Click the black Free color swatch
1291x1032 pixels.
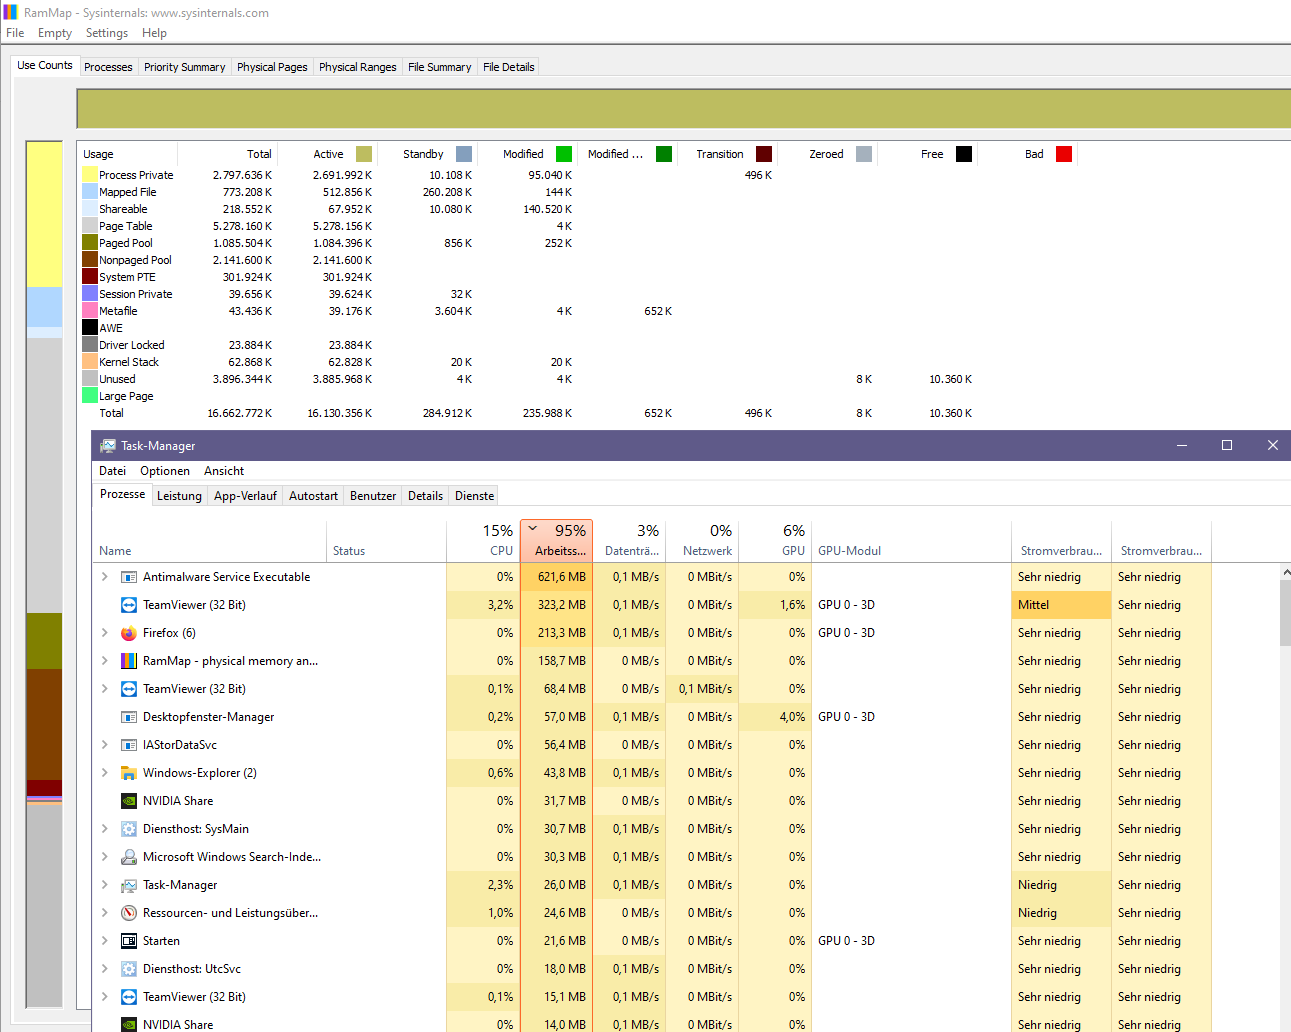[x=964, y=154]
